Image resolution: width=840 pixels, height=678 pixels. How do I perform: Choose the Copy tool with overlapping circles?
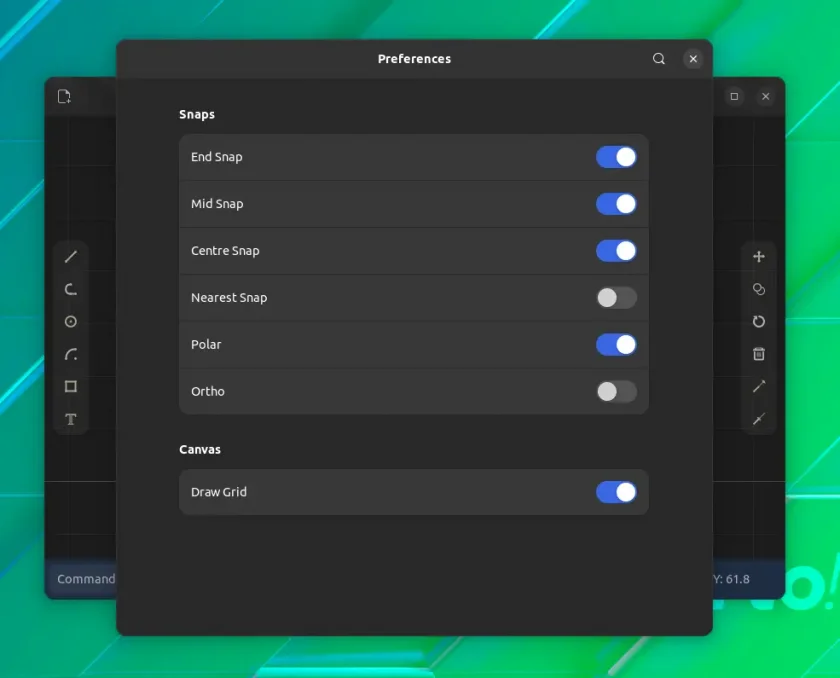[x=759, y=289]
